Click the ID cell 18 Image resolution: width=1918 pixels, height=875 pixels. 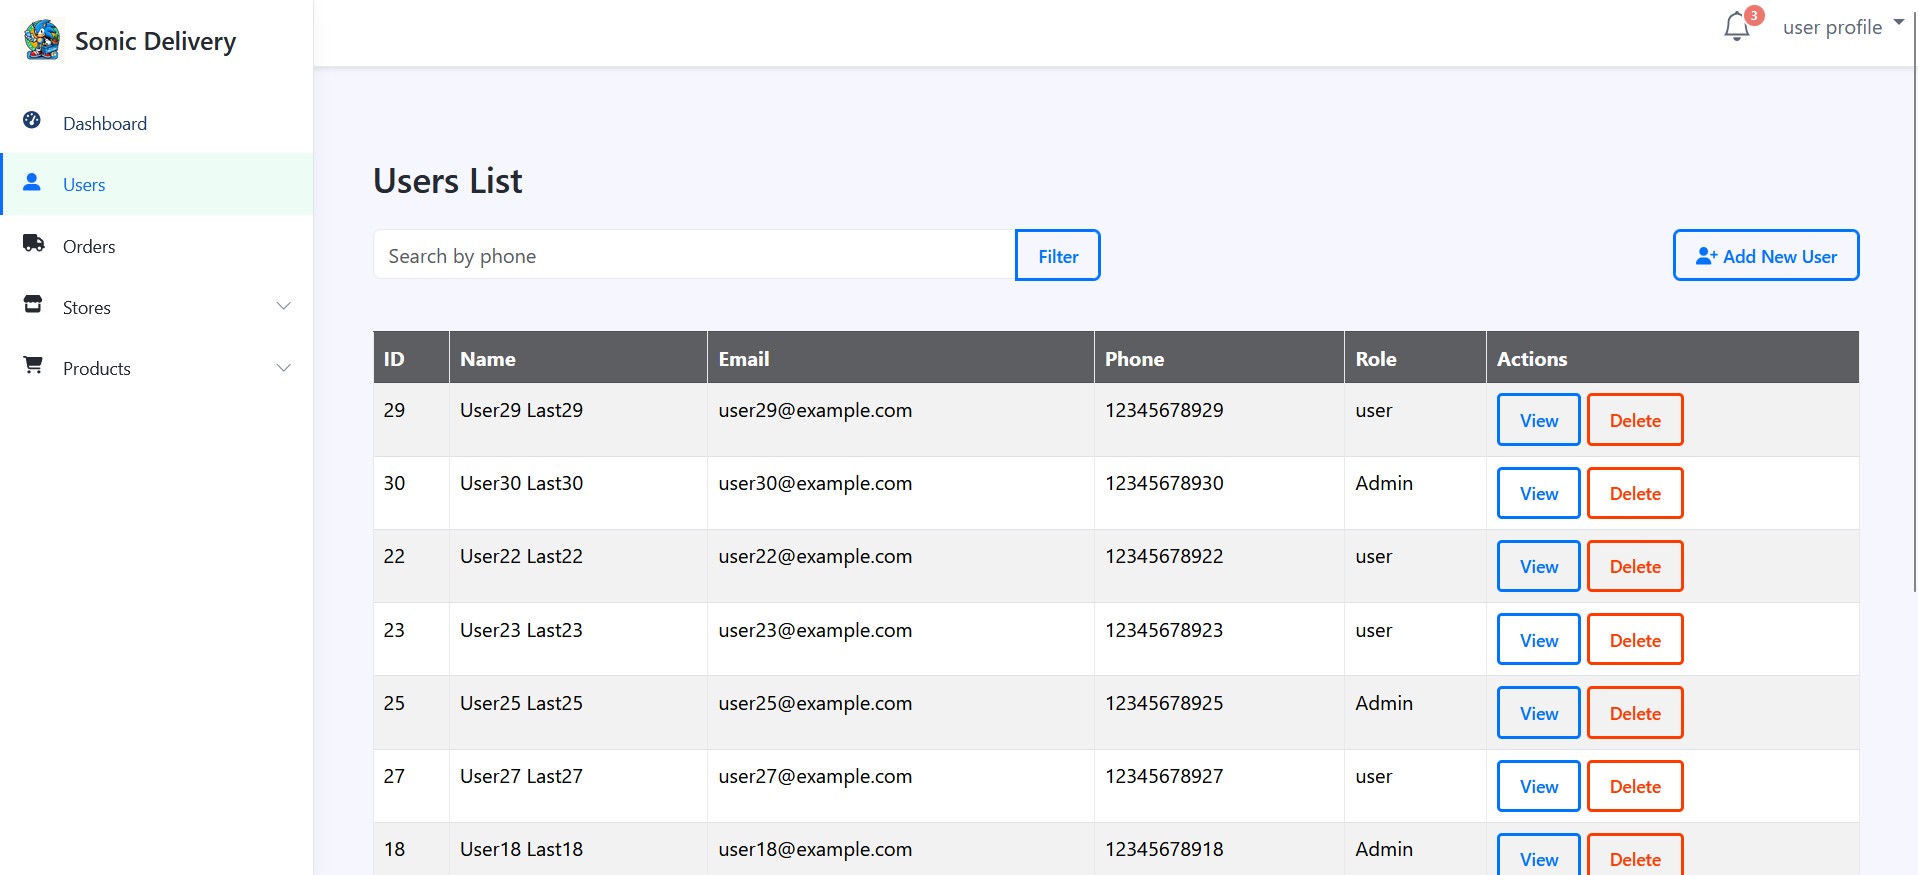click(x=411, y=849)
